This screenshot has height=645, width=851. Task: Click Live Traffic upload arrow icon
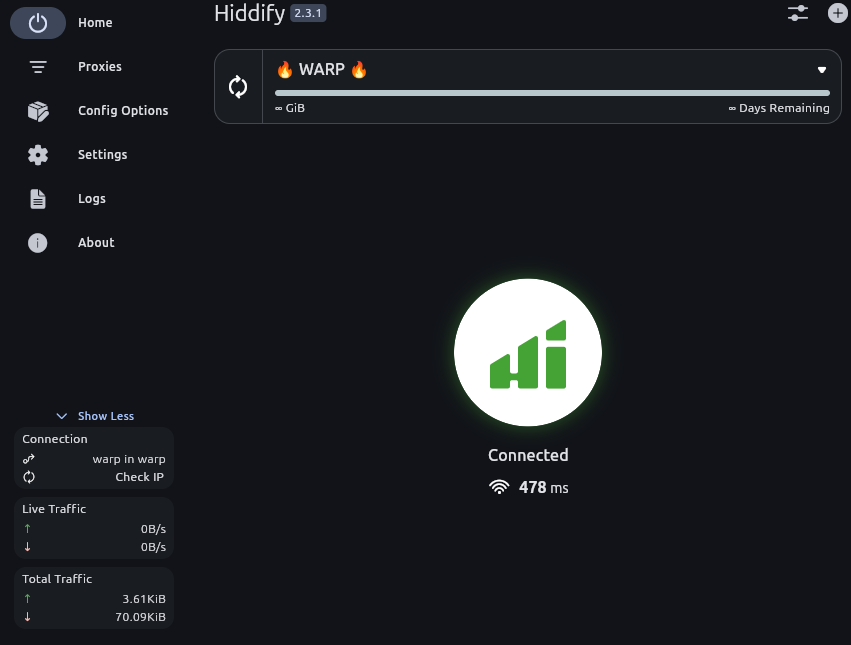click(28, 529)
